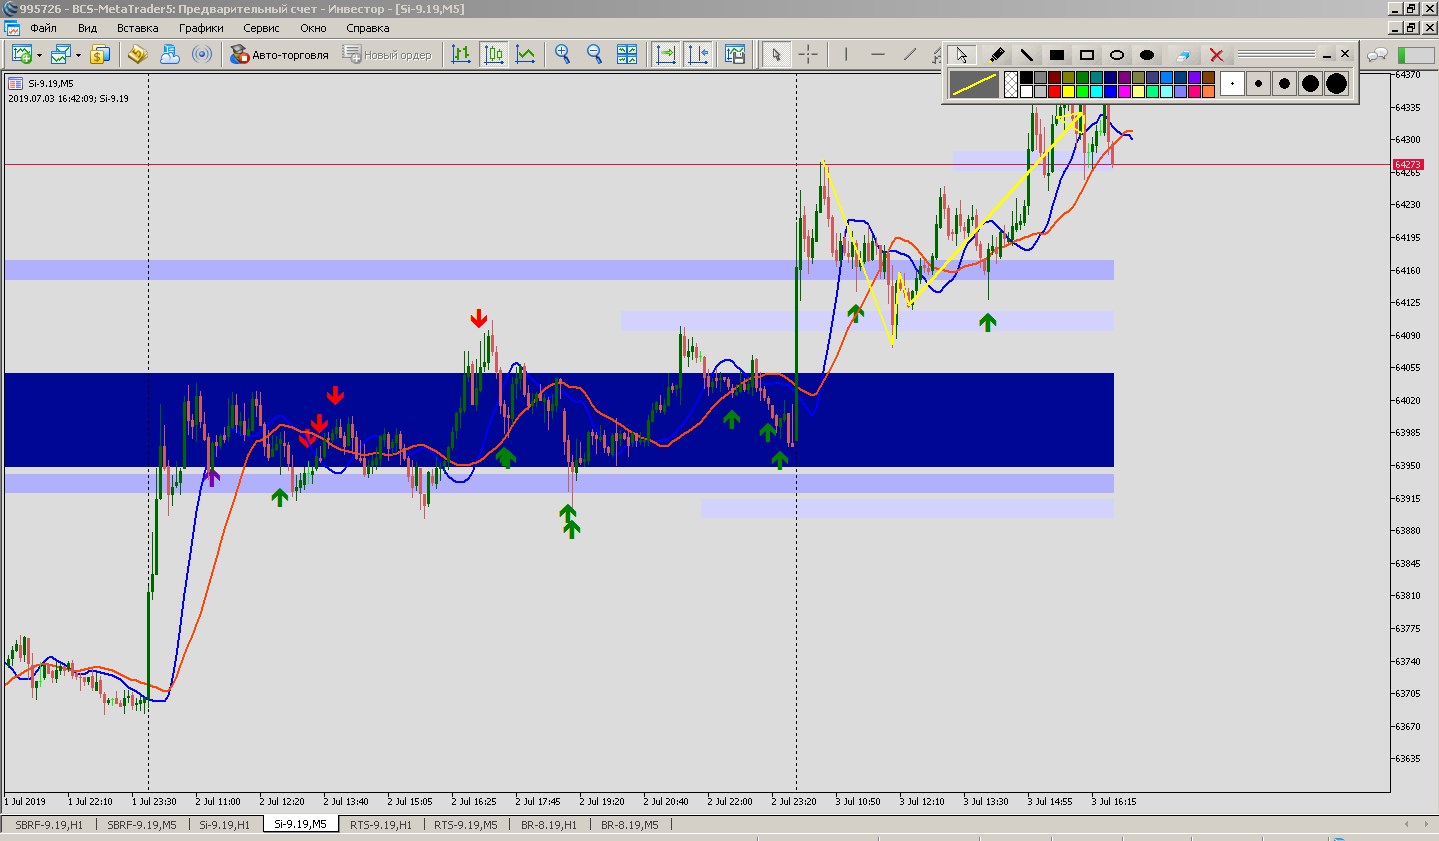Click the green connection status indicator
Screen dimensions: 1439x841
point(1414,55)
